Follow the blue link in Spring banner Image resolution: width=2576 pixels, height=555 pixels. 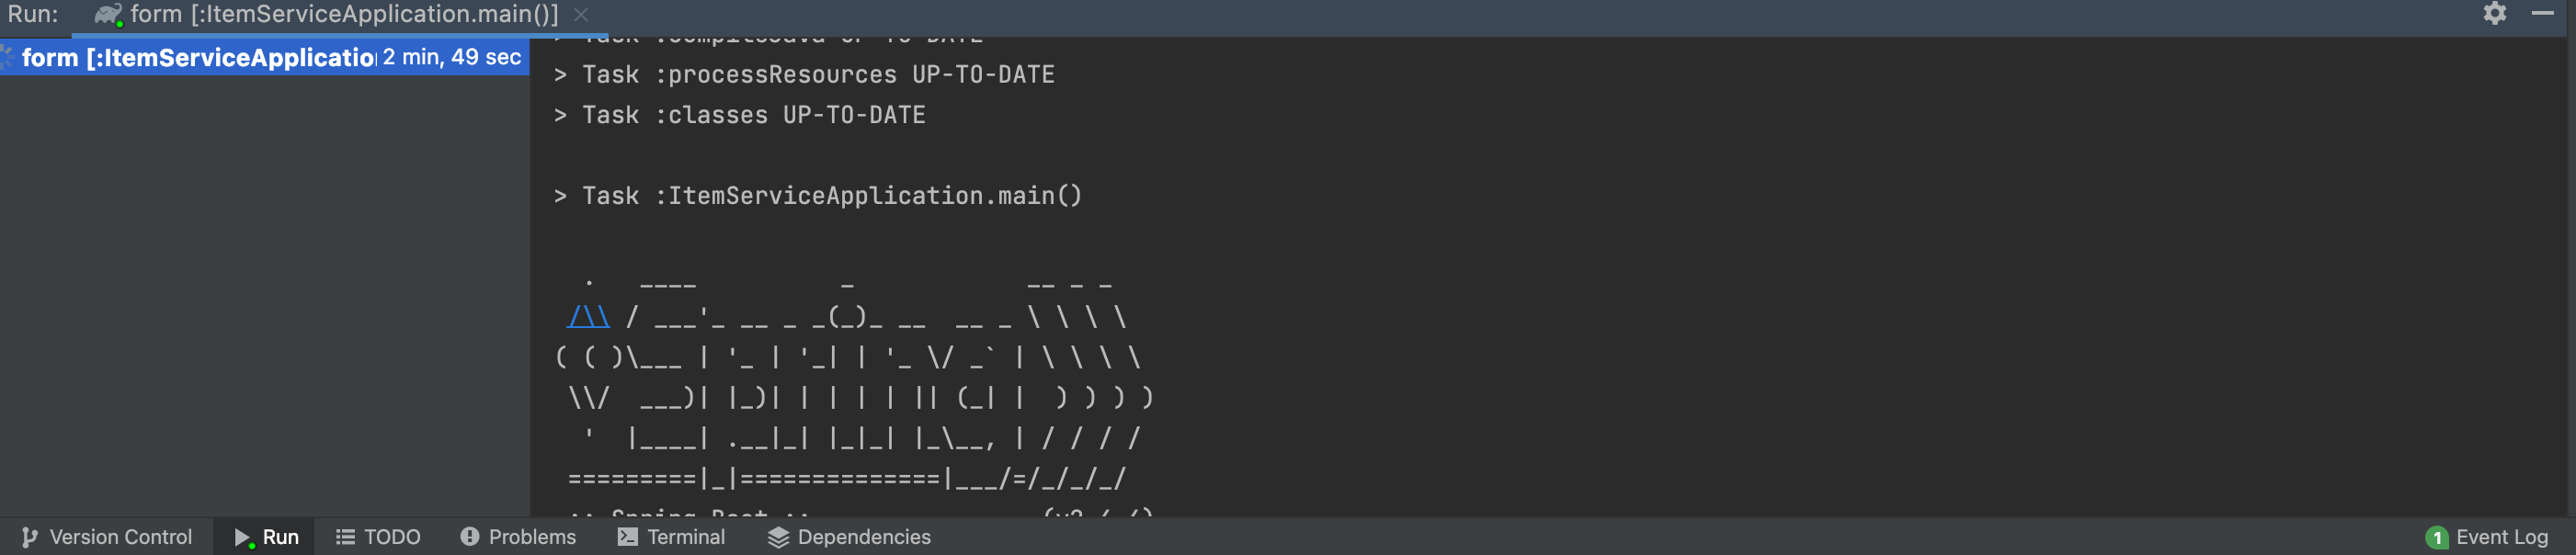pos(588,317)
